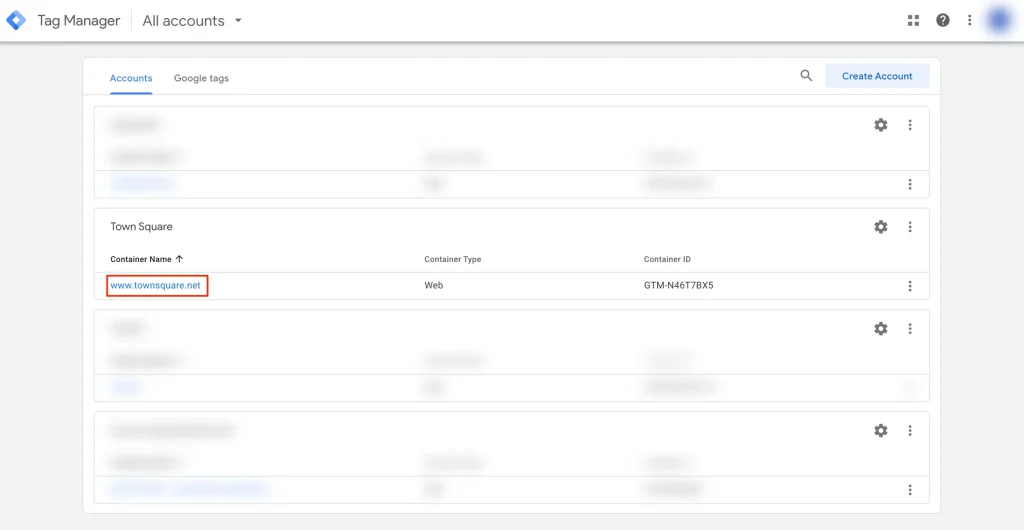Click the Town Square account name
This screenshot has height=530, width=1024.
click(x=141, y=226)
